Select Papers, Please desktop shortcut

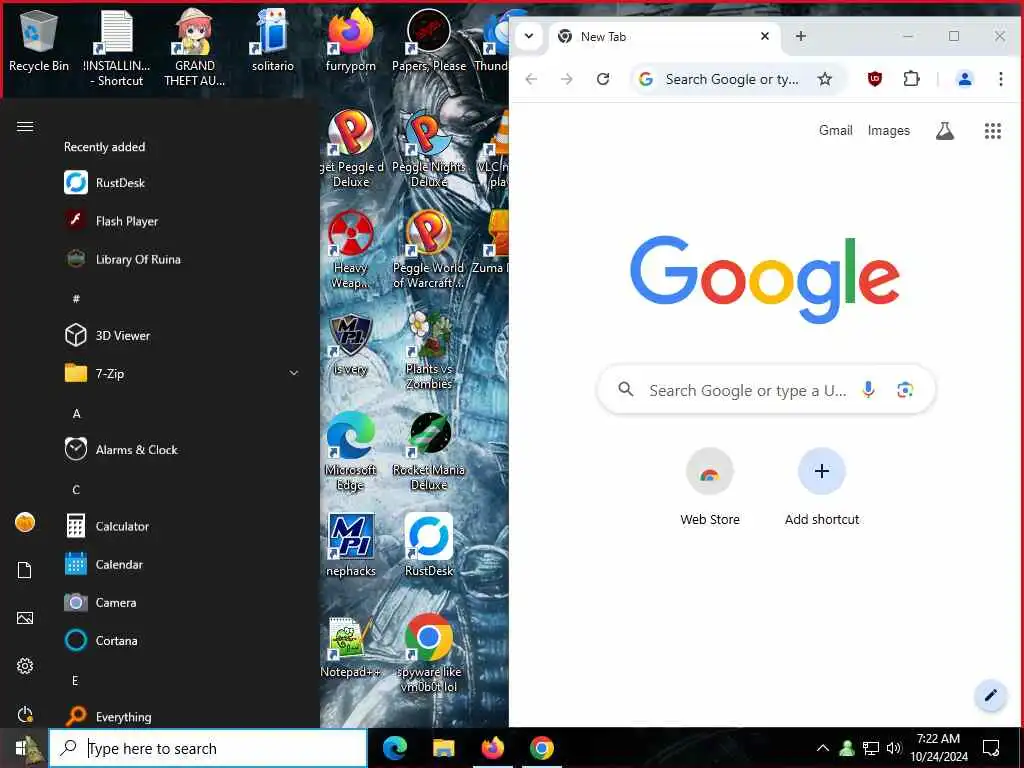429,40
